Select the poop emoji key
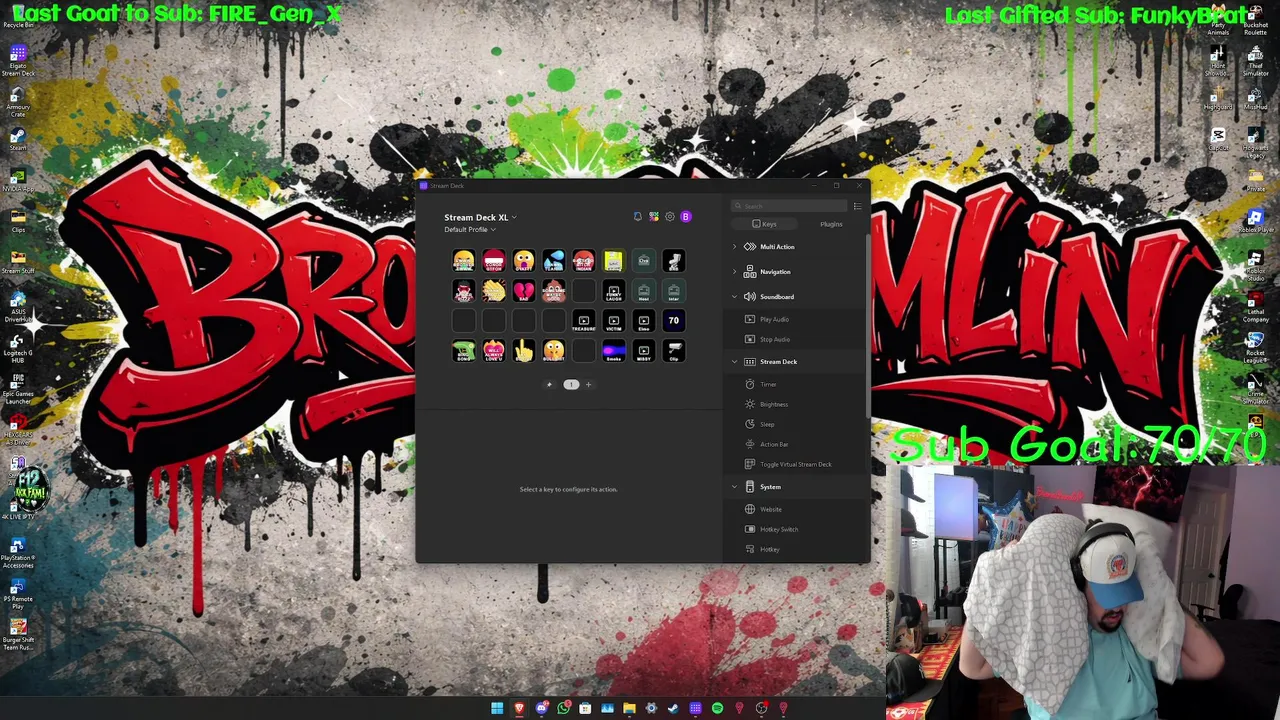The height and width of the screenshot is (720, 1280). coord(554,291)
